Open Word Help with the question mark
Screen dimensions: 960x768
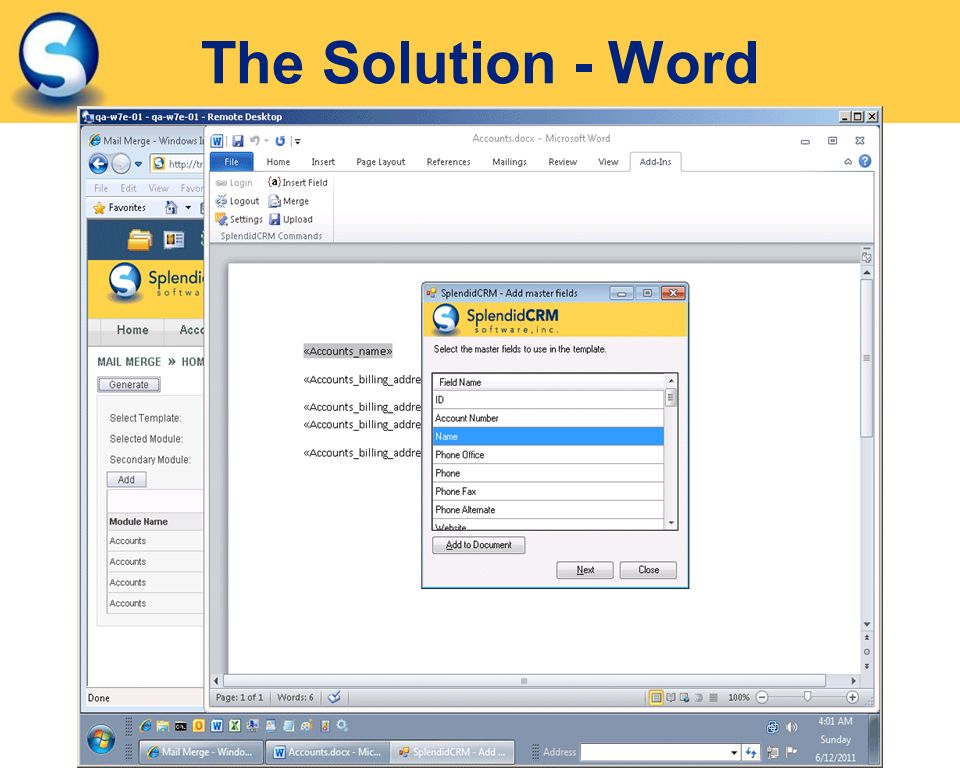click(x=864, y=161)
